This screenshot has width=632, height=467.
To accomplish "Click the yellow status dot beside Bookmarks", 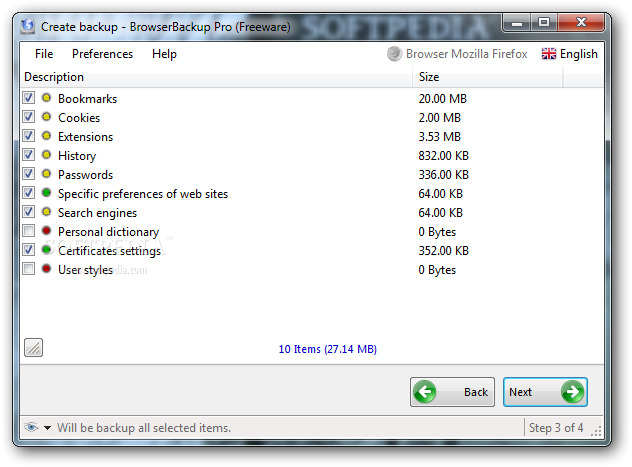I will pyautogui.click(x=46, y=98).
